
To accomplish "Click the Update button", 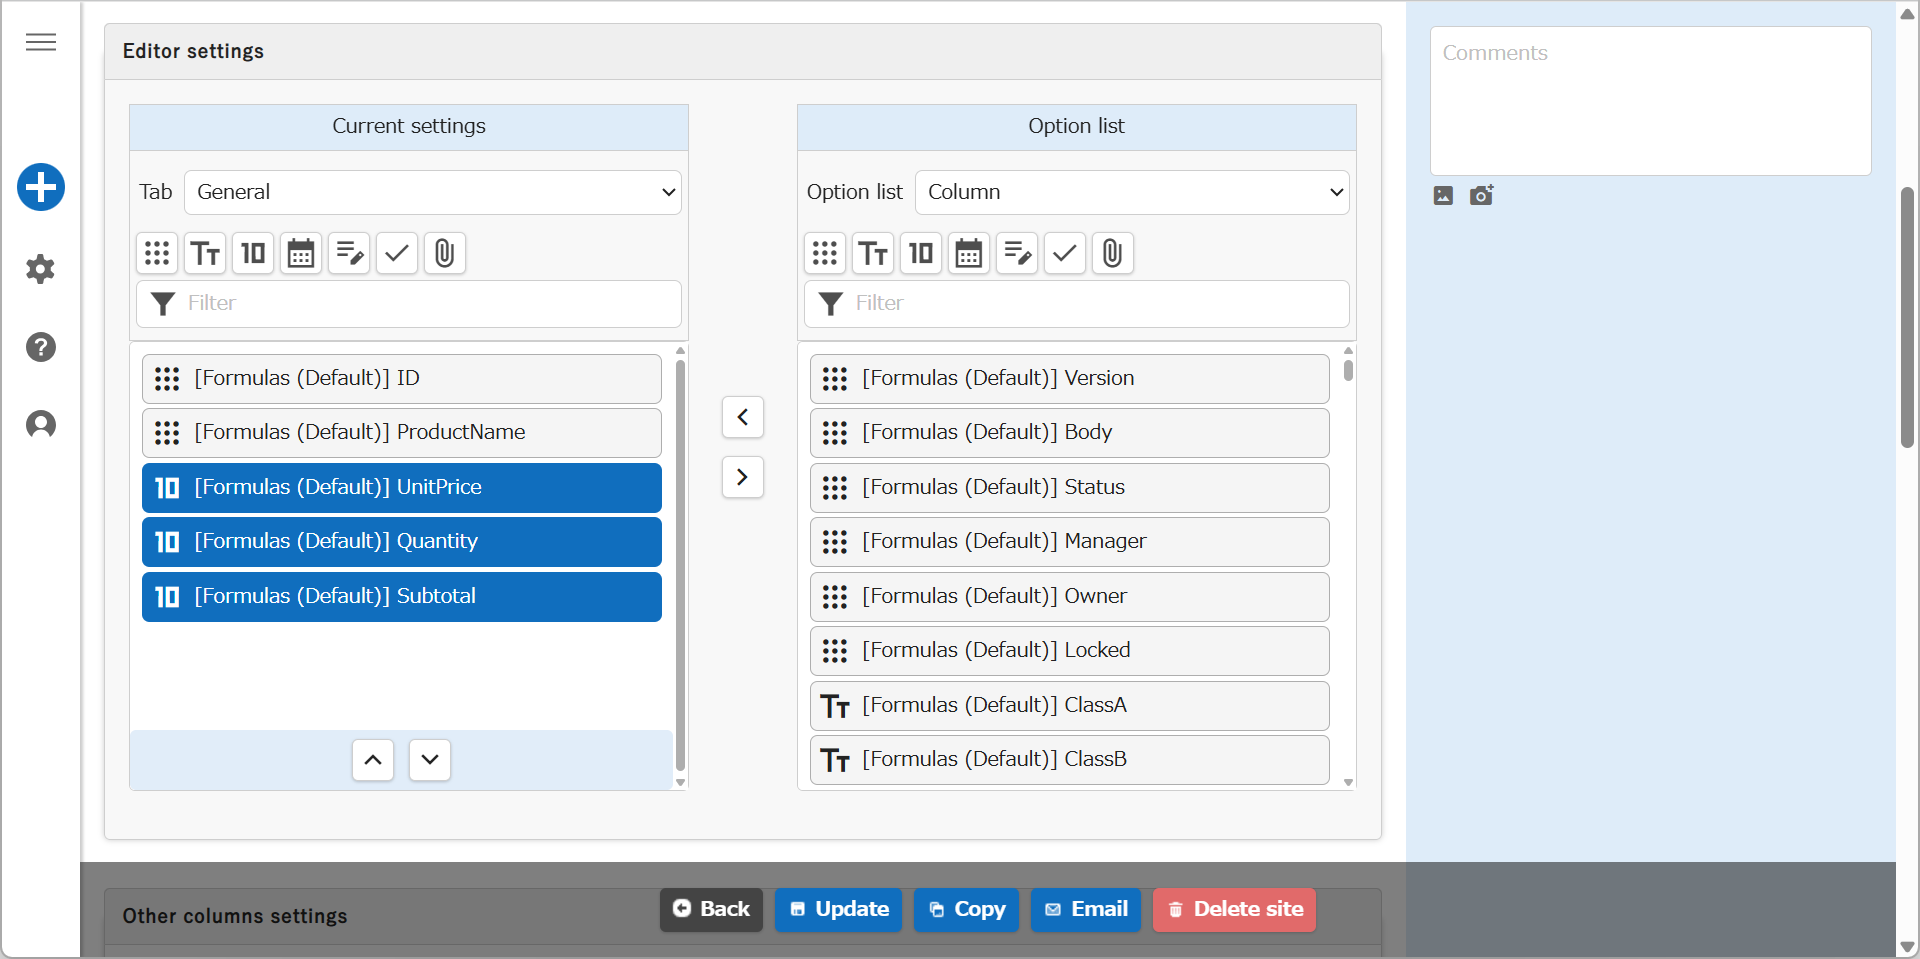I will tap(839, 909).
